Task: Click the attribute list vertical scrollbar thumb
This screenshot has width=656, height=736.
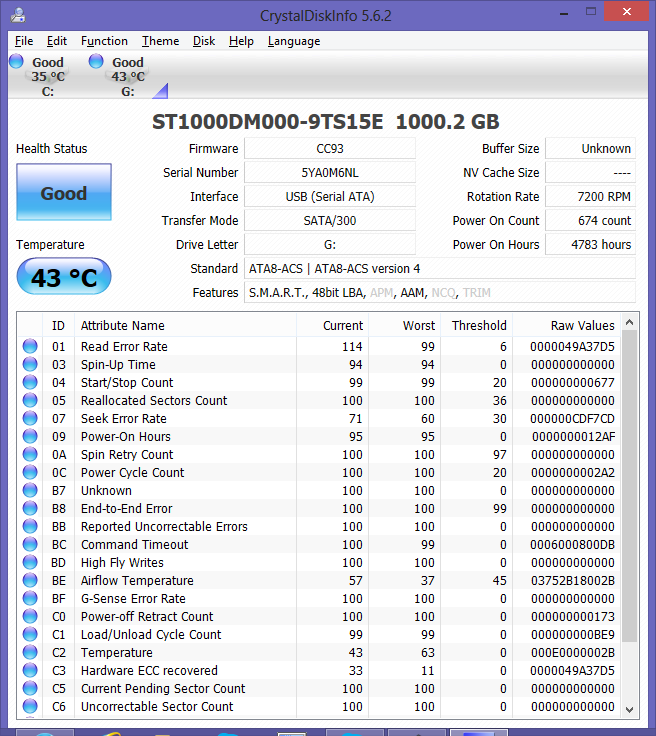Action: click(630, 486)
